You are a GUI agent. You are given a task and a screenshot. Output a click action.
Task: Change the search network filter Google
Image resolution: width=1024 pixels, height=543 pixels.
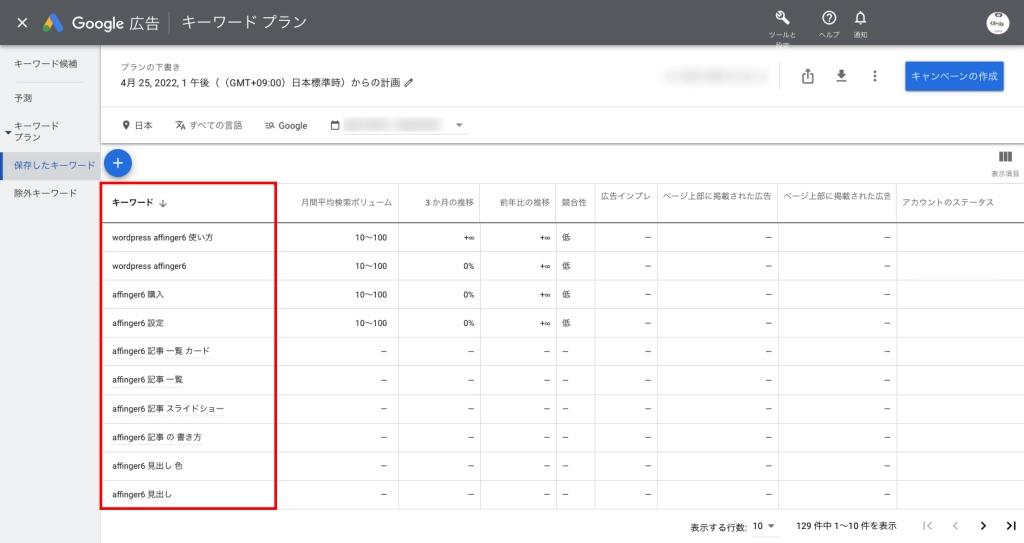point(286,125)
